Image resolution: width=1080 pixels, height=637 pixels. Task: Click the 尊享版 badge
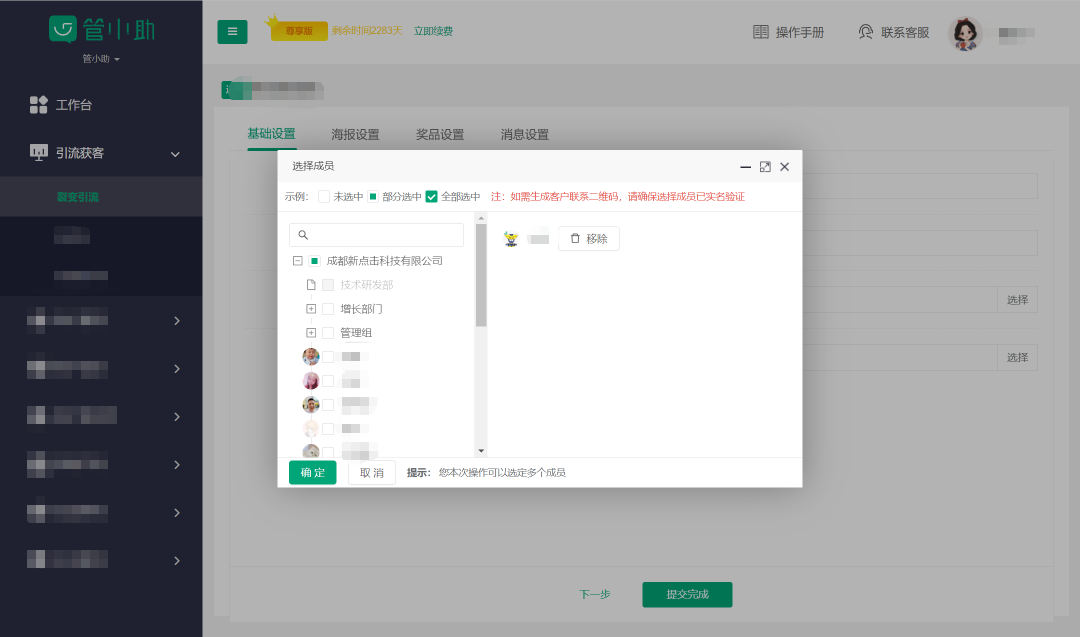(x=299, y=31)
